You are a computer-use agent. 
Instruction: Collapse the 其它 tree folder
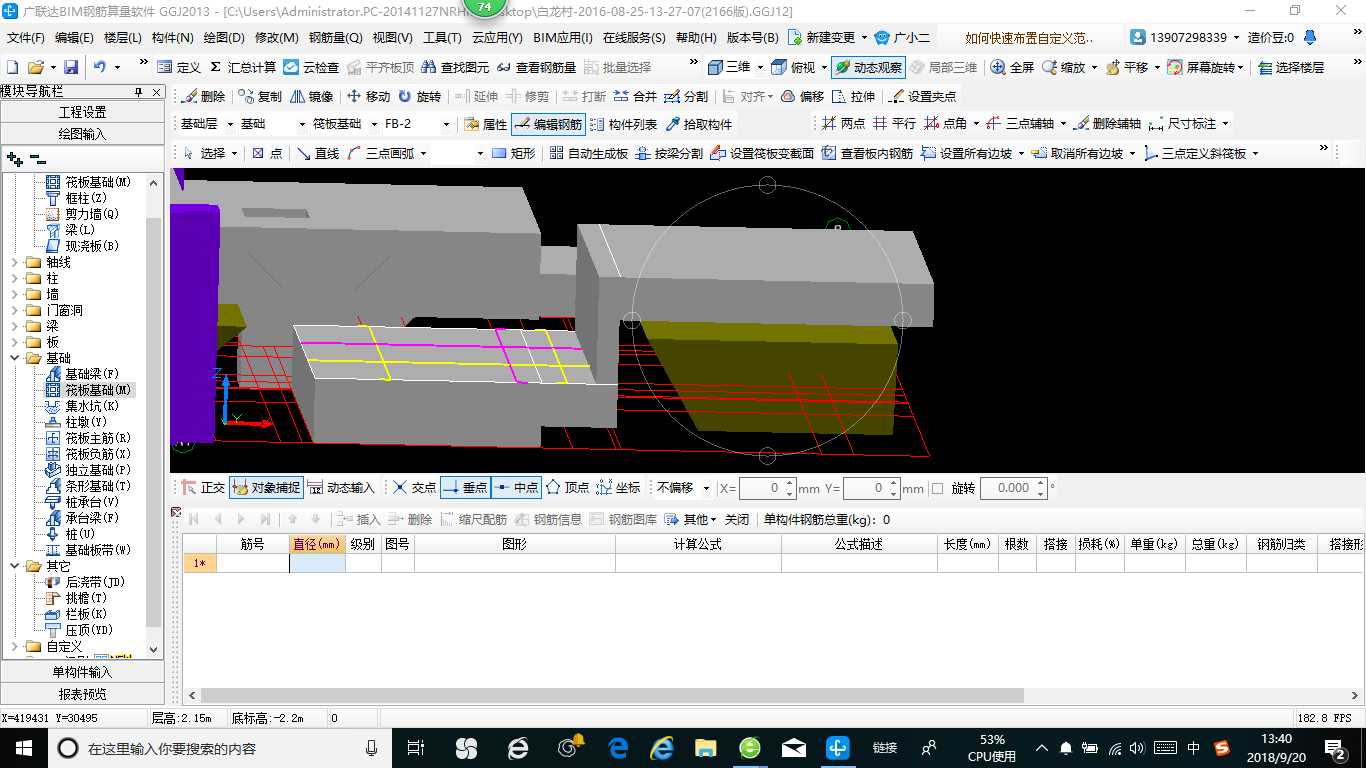pos(14,566)
